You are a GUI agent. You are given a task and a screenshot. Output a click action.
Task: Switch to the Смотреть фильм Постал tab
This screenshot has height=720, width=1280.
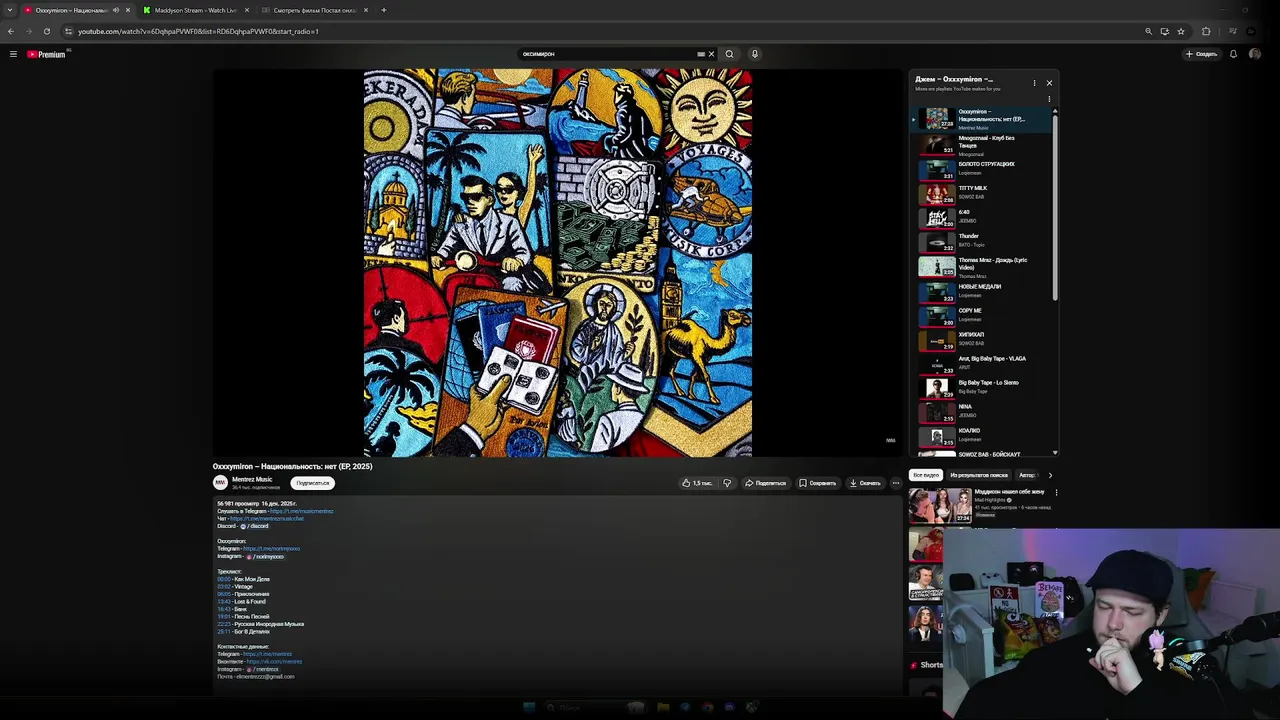tap(313, 10)
